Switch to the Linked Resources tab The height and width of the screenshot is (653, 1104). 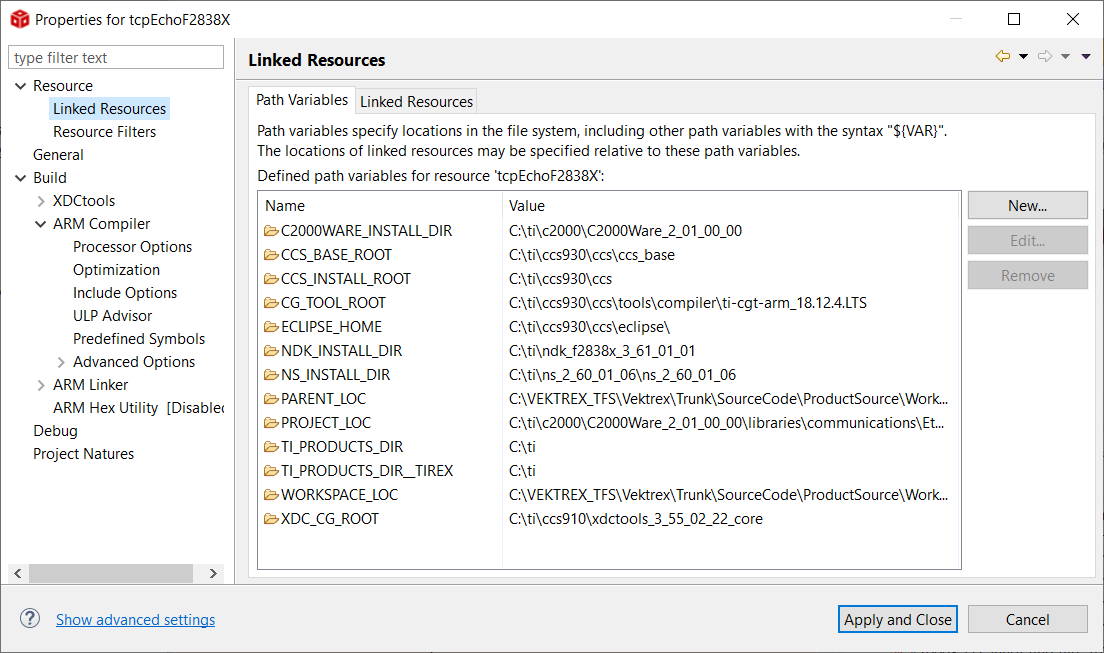click(x=416, y=101)
